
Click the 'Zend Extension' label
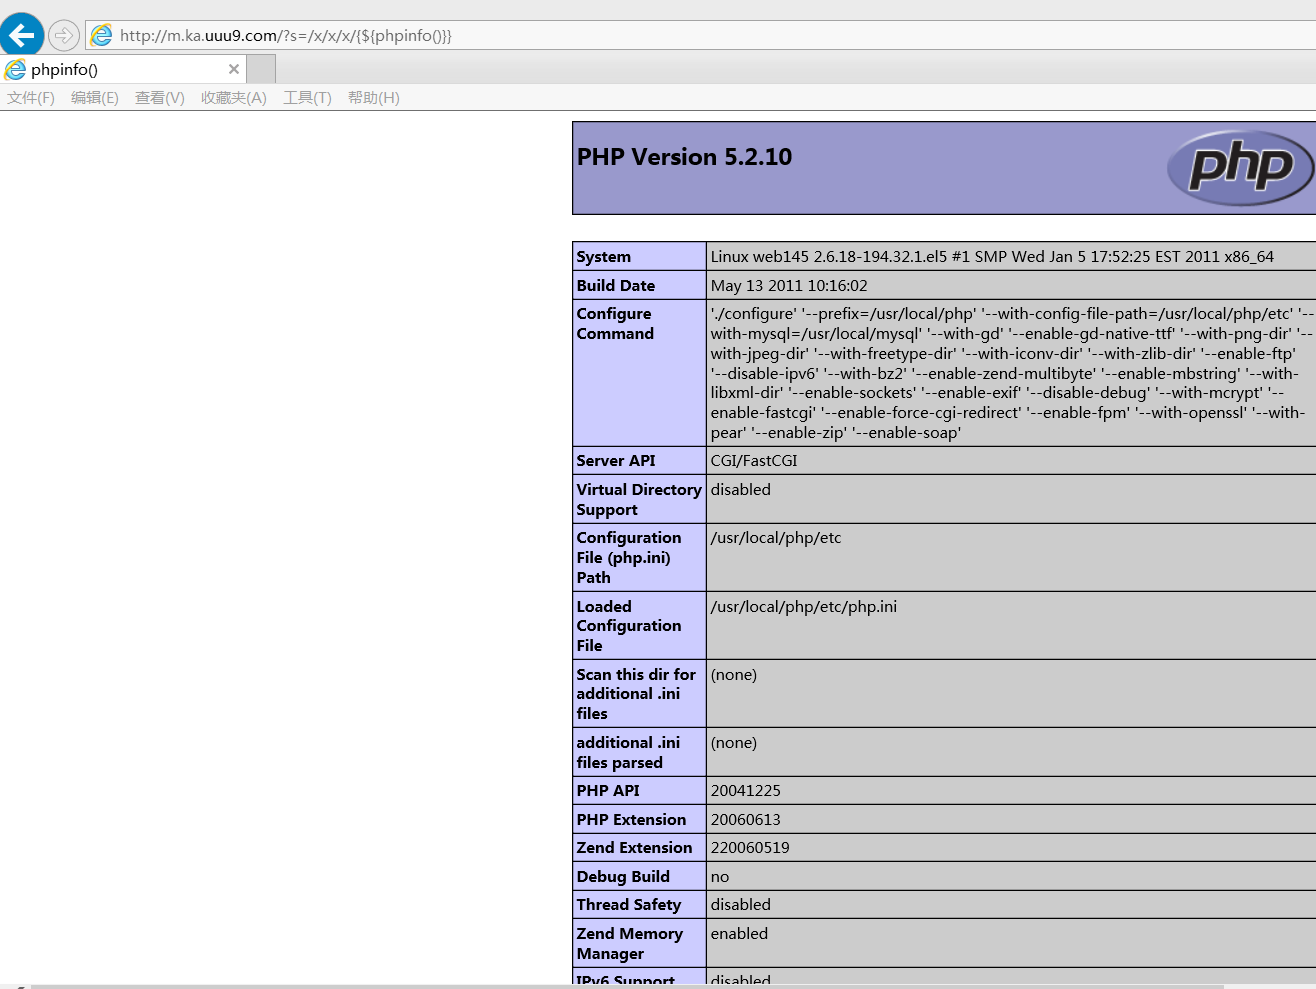click(634, 848)
